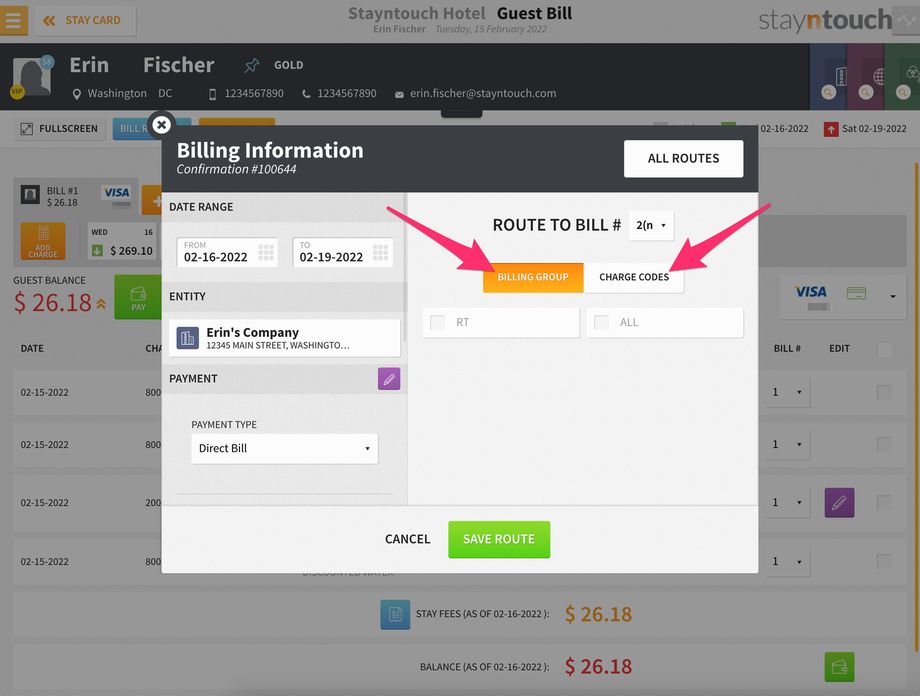Check the RT billing group checkbox
Screen dimensions: 920x696
click(x=438, y=322)
